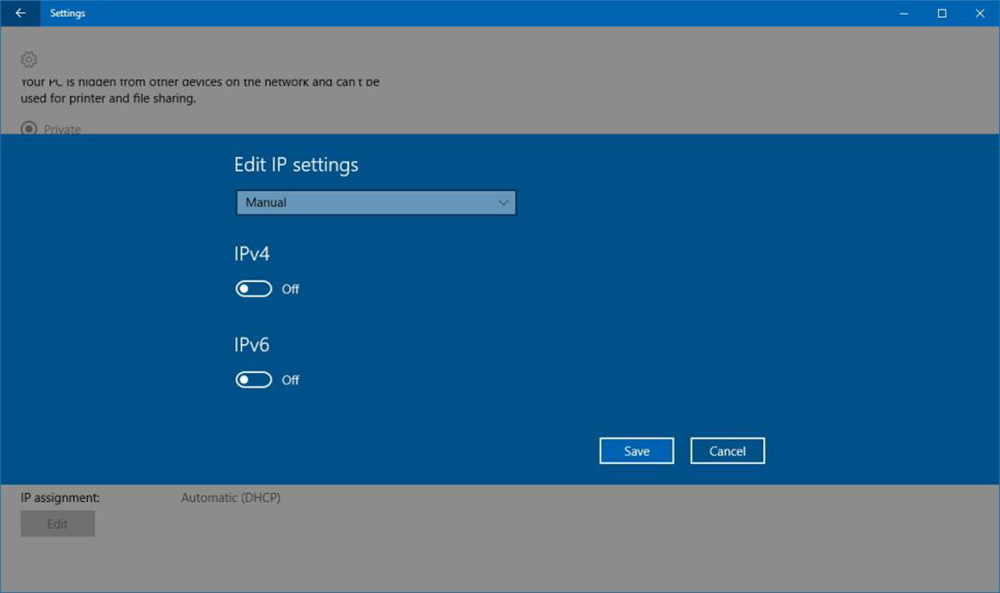Click the Edit button under IP assignment
Viewport: 1000px width, 593px height.
pyautogui.click(x=57, y=523)
